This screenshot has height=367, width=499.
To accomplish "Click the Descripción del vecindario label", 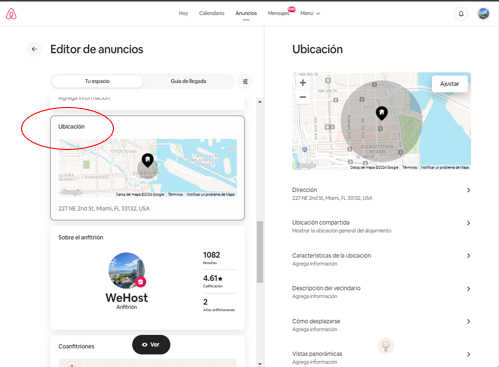I will pos(326,288).
